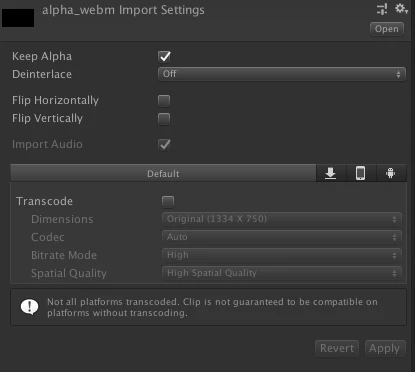This screenshot has width=415, height=372.
Task: Click the Bitrate Mode label
Action: point(64,255)
